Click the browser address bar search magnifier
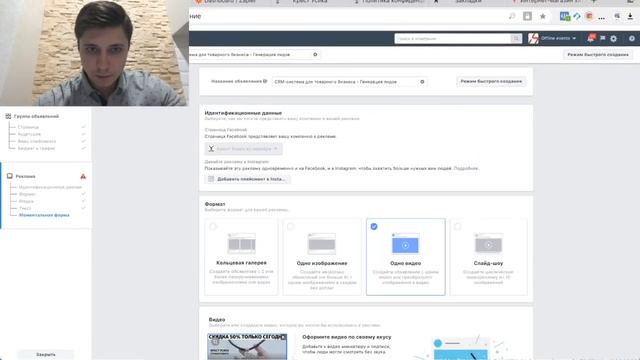Viewport: 640px width, 360px height. tap(512, 16)
